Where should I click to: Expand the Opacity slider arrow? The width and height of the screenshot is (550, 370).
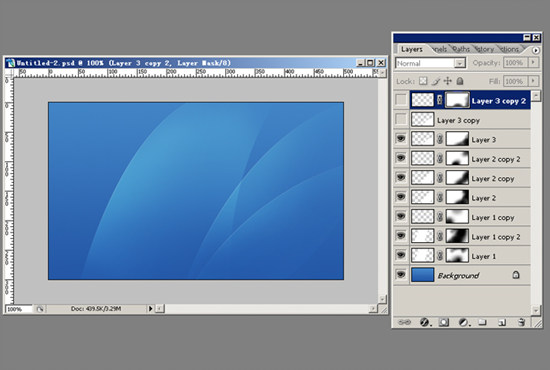point(533,63)
